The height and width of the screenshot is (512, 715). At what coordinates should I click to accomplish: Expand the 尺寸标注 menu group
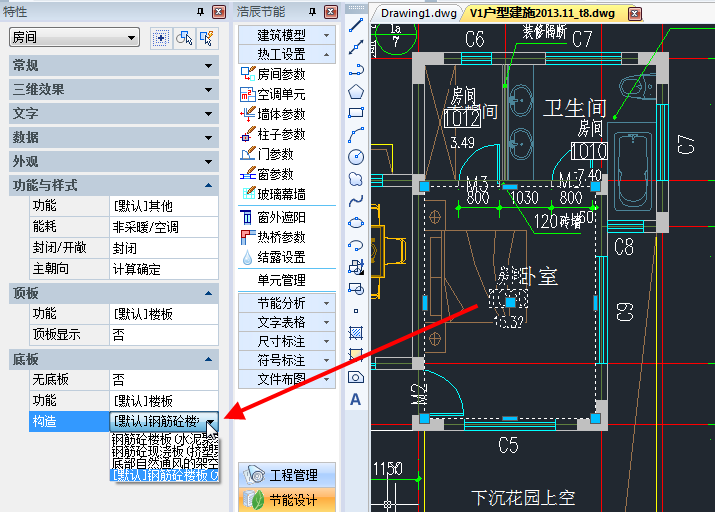tap(287, 341)
